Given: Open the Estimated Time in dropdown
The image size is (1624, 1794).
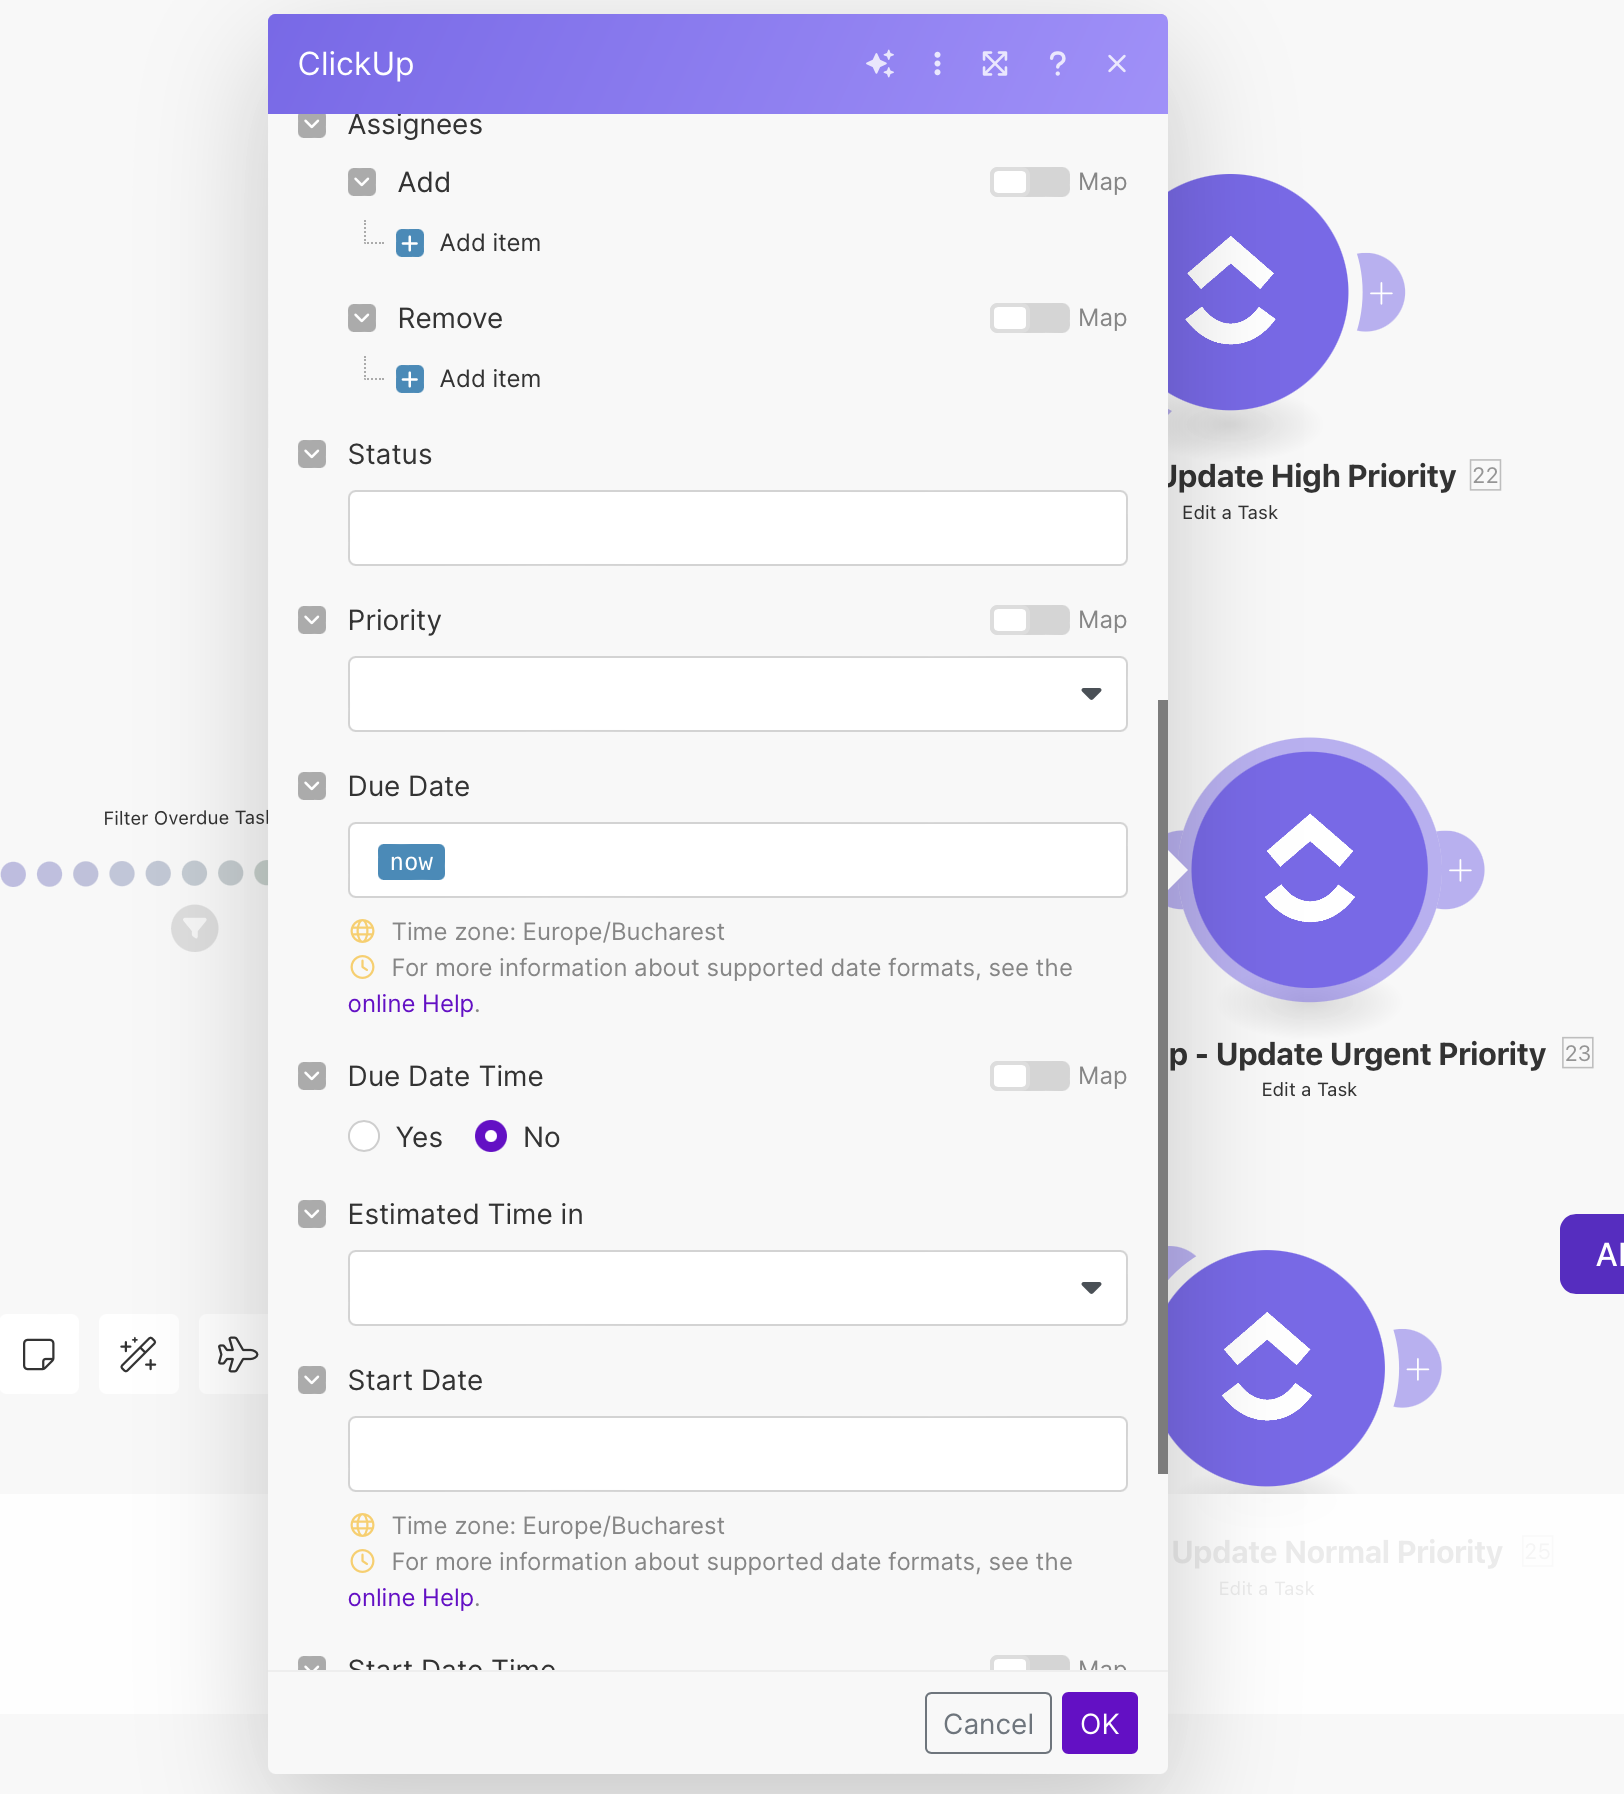Looking at the screenshot, I should 1091,1288.
